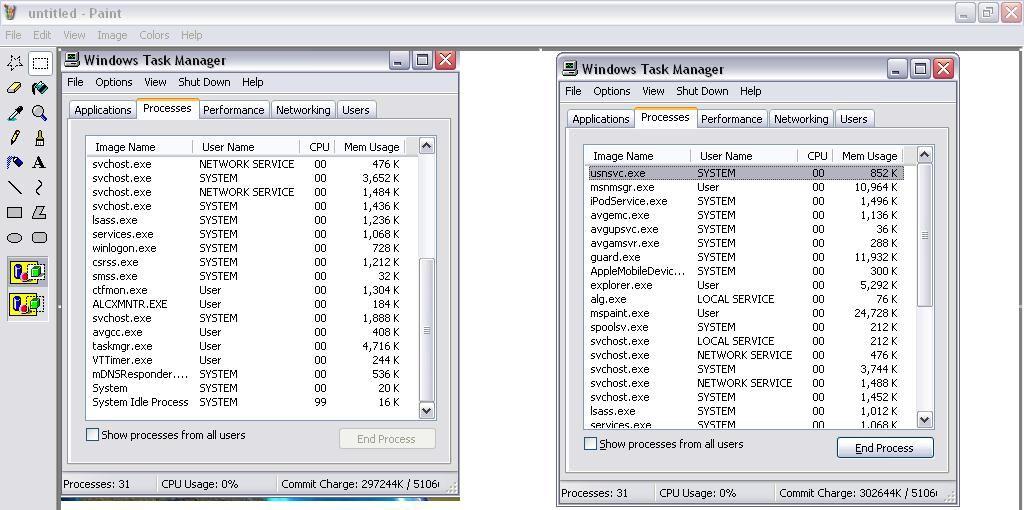This screenshot has width=1024, height=510.
Task: Choose the Magnifier tool
Action: pyautogui.click(x=40, y=113)
